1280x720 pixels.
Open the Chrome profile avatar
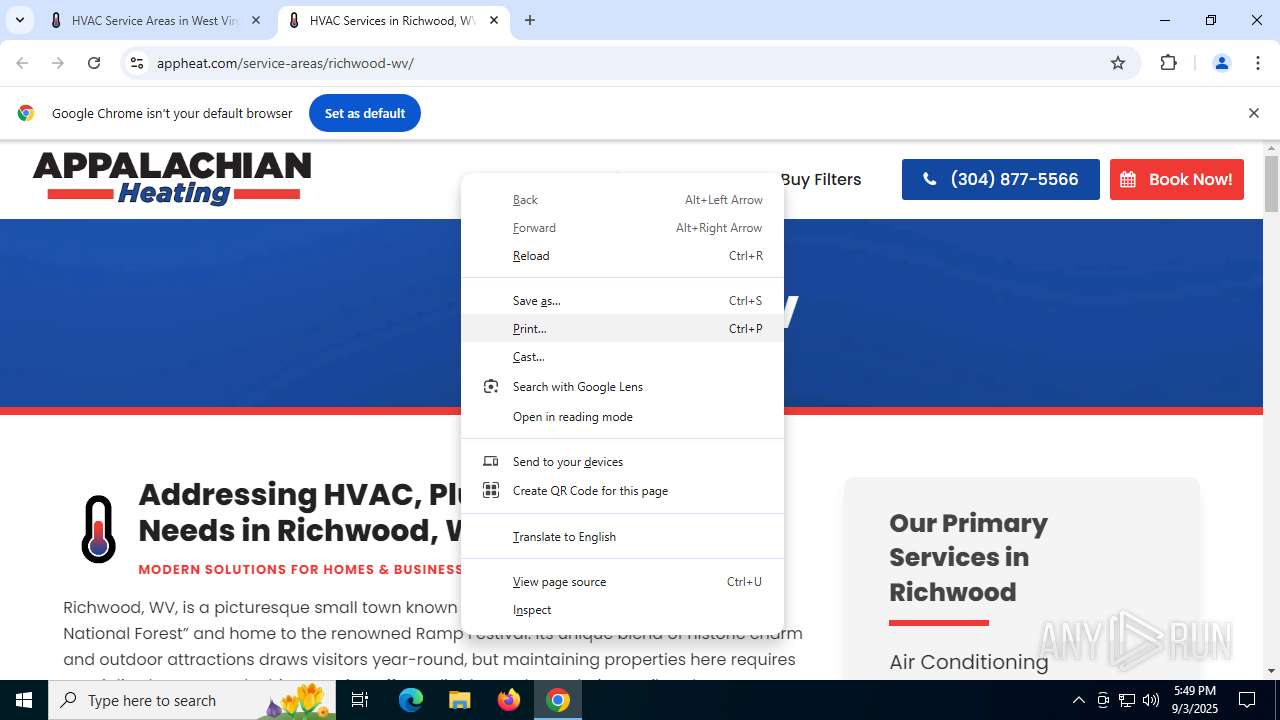[x=1221, y=63]
